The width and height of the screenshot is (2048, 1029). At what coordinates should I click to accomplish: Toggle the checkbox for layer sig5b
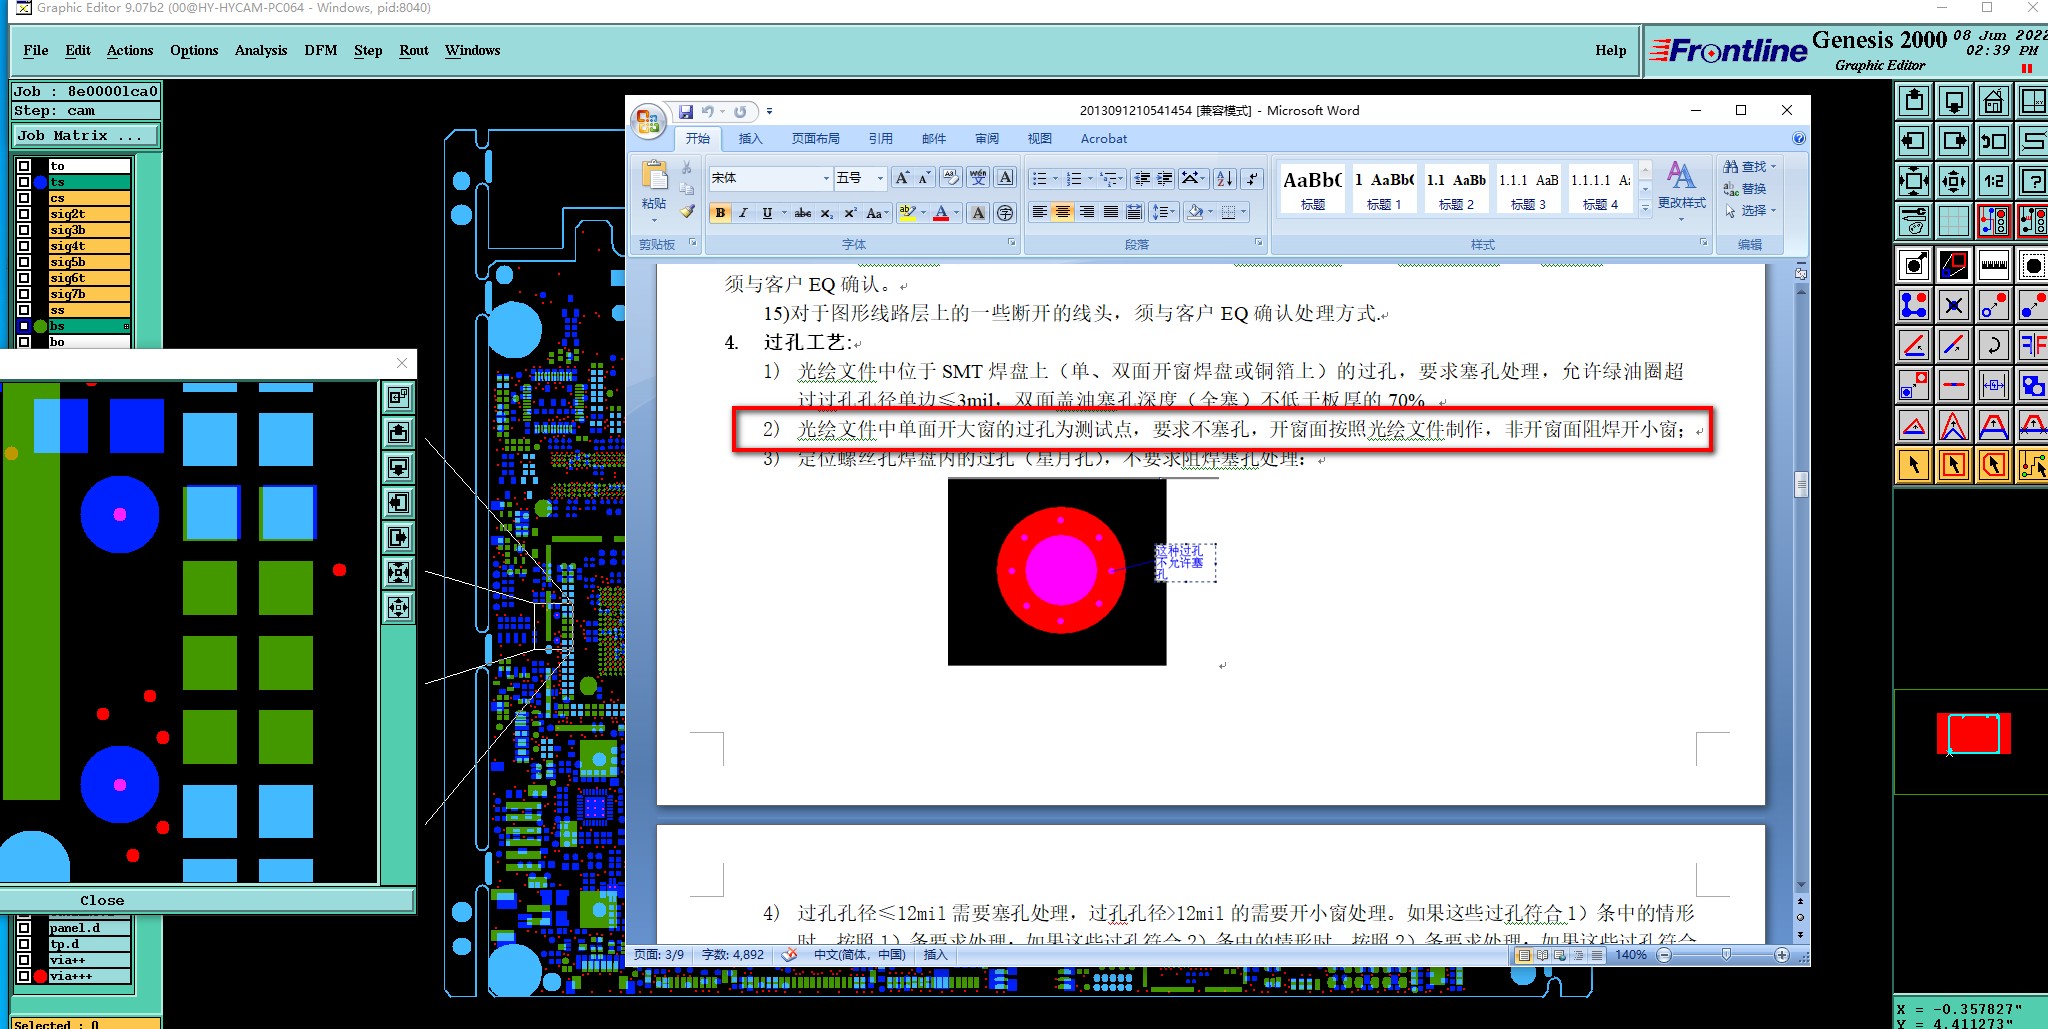[x=24, y=262]
